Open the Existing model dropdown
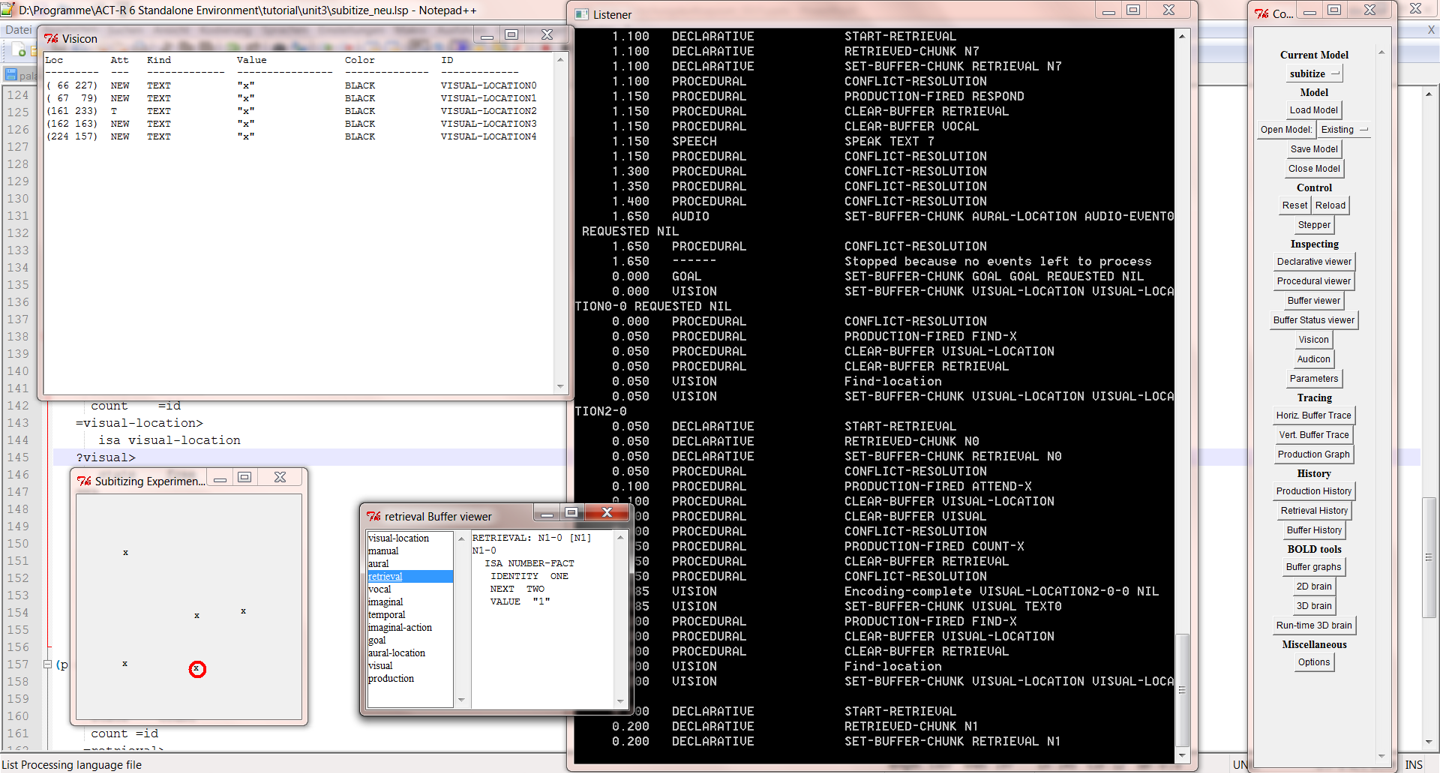This screenshot has width=1440, height=773. pos(1343,130)
